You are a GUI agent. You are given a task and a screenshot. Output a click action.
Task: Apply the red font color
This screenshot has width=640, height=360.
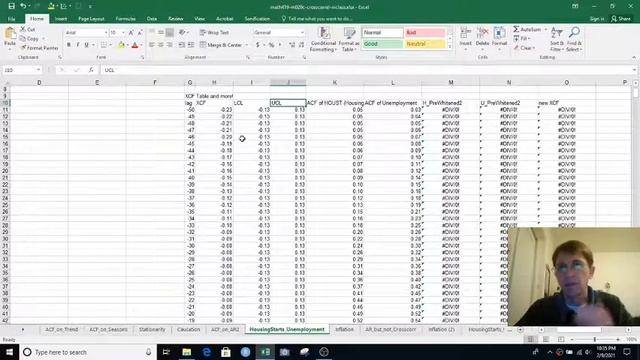tap(135, 45)
